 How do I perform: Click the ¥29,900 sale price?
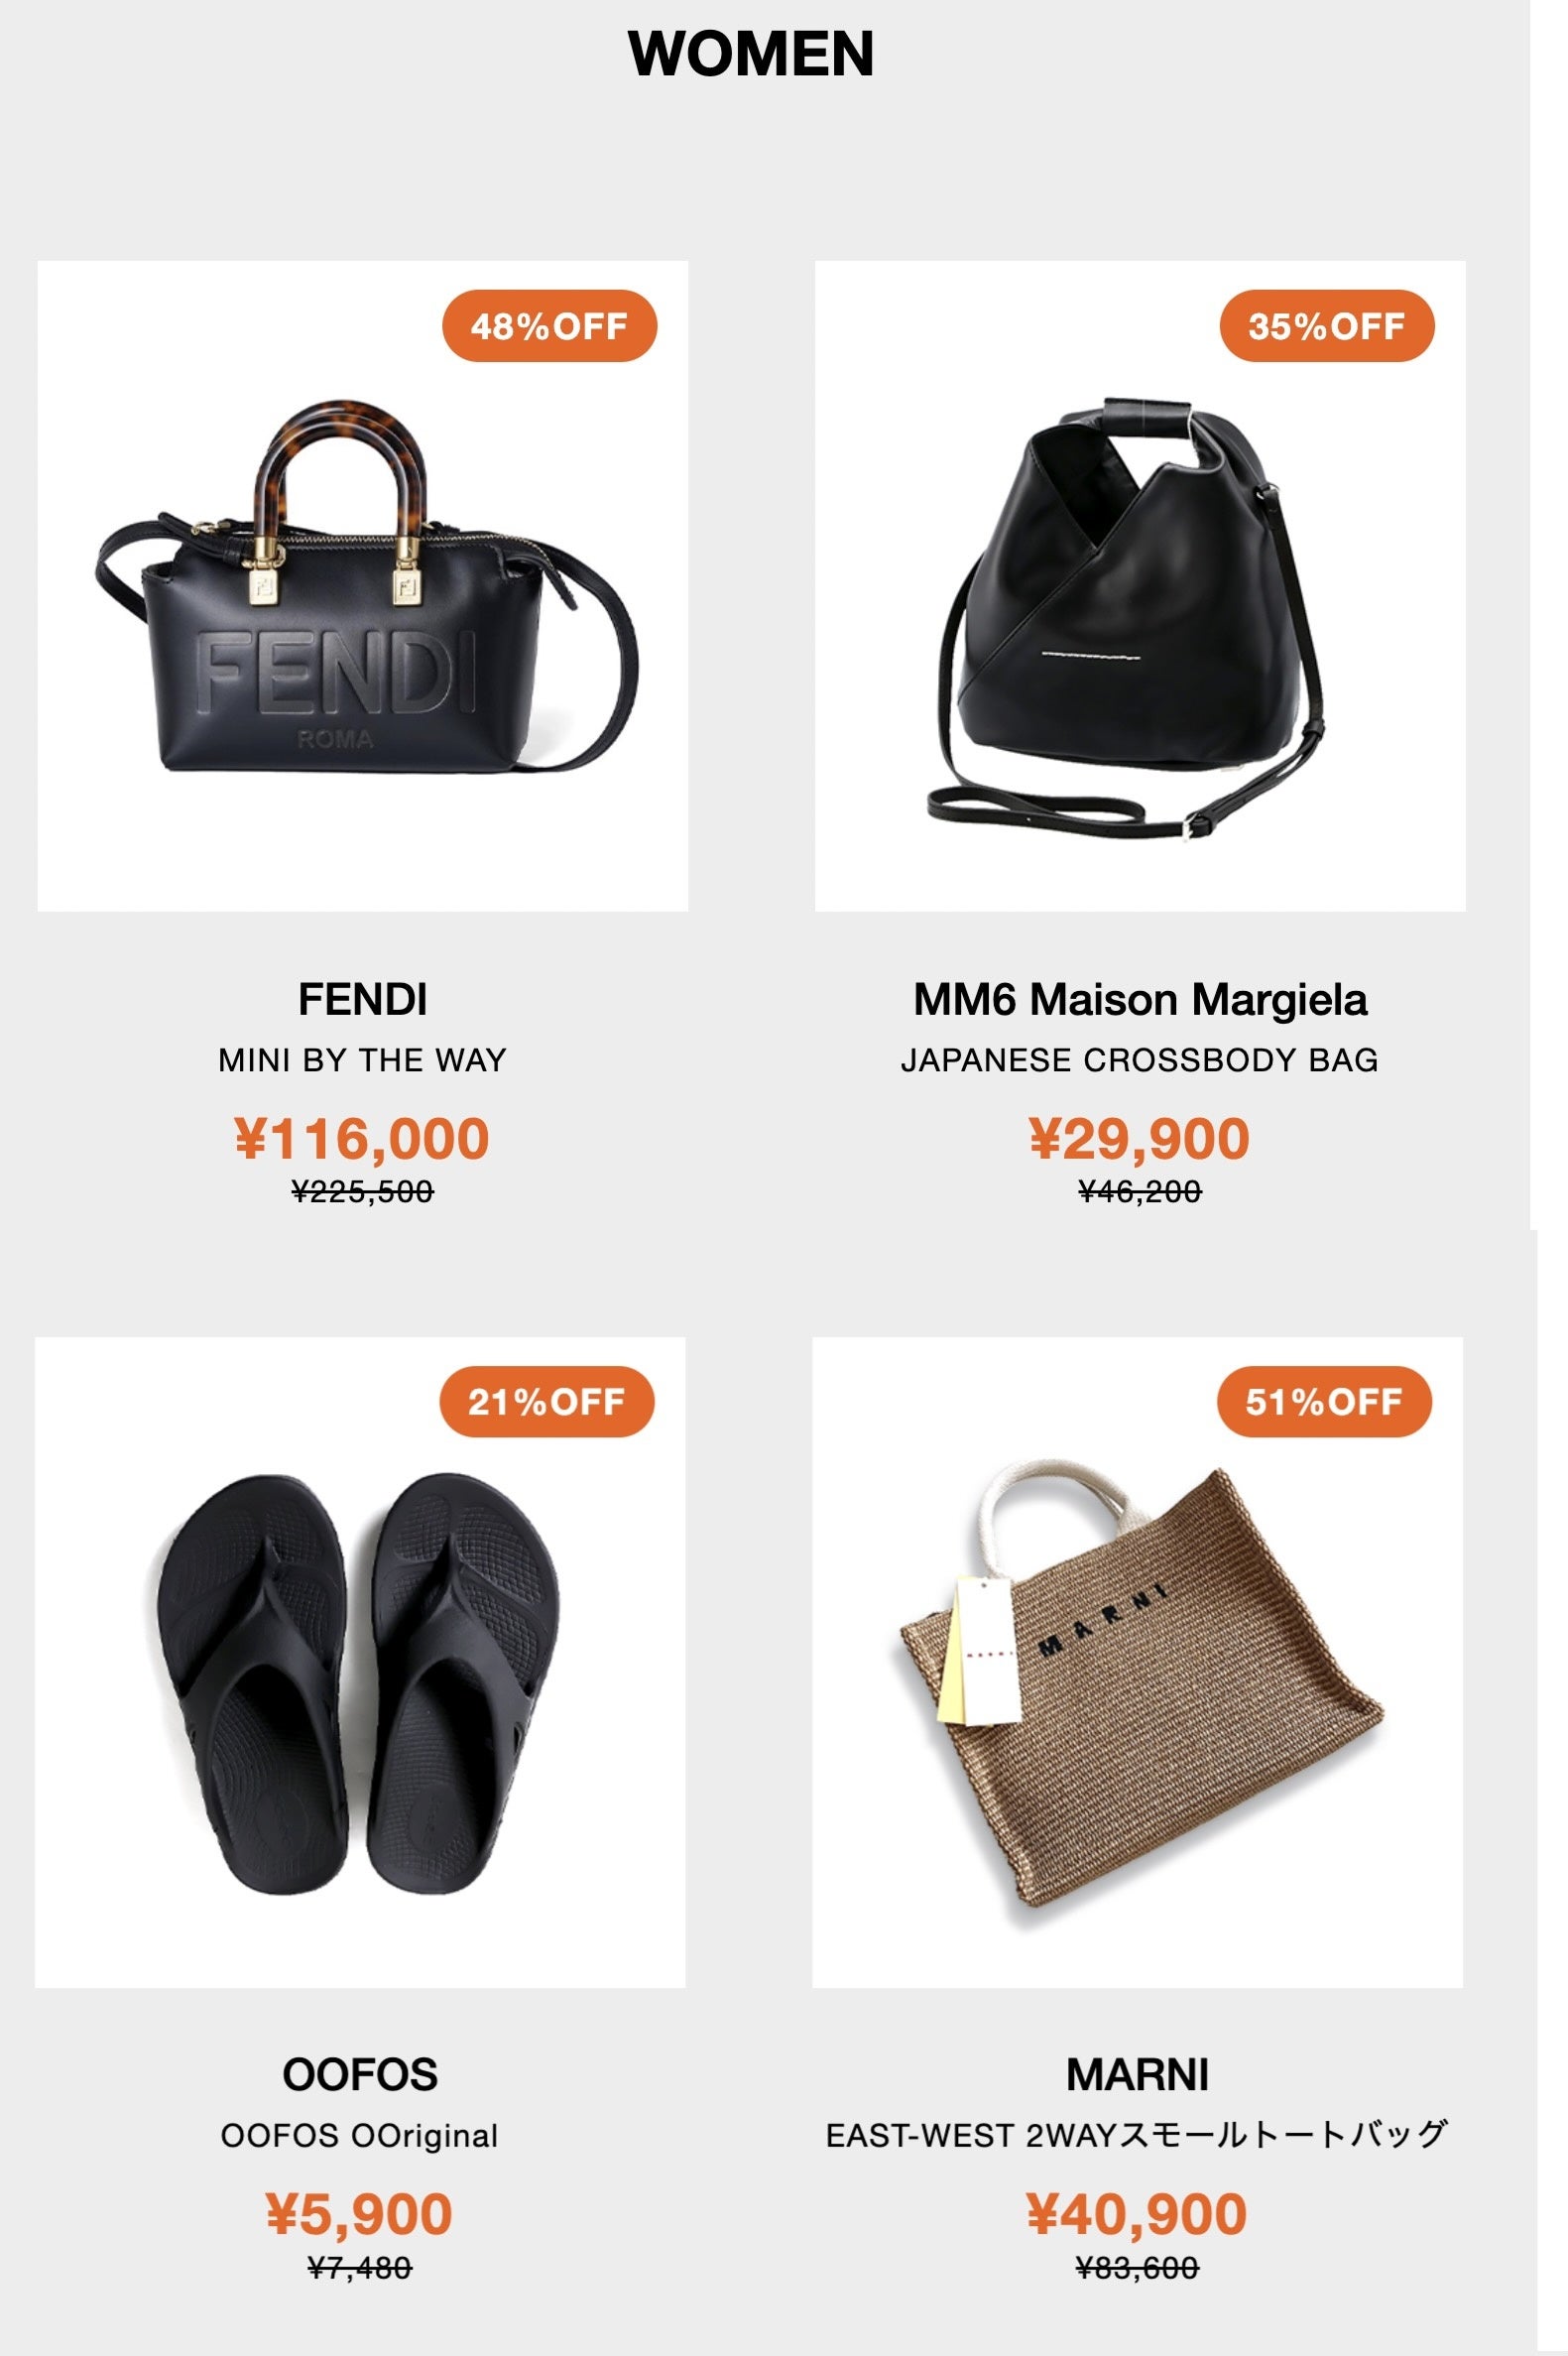[x=1140, y=1139]
